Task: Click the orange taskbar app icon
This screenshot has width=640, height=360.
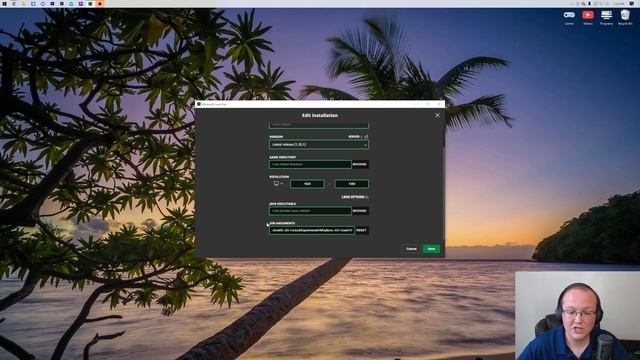Action: click(x=100, y=4)
